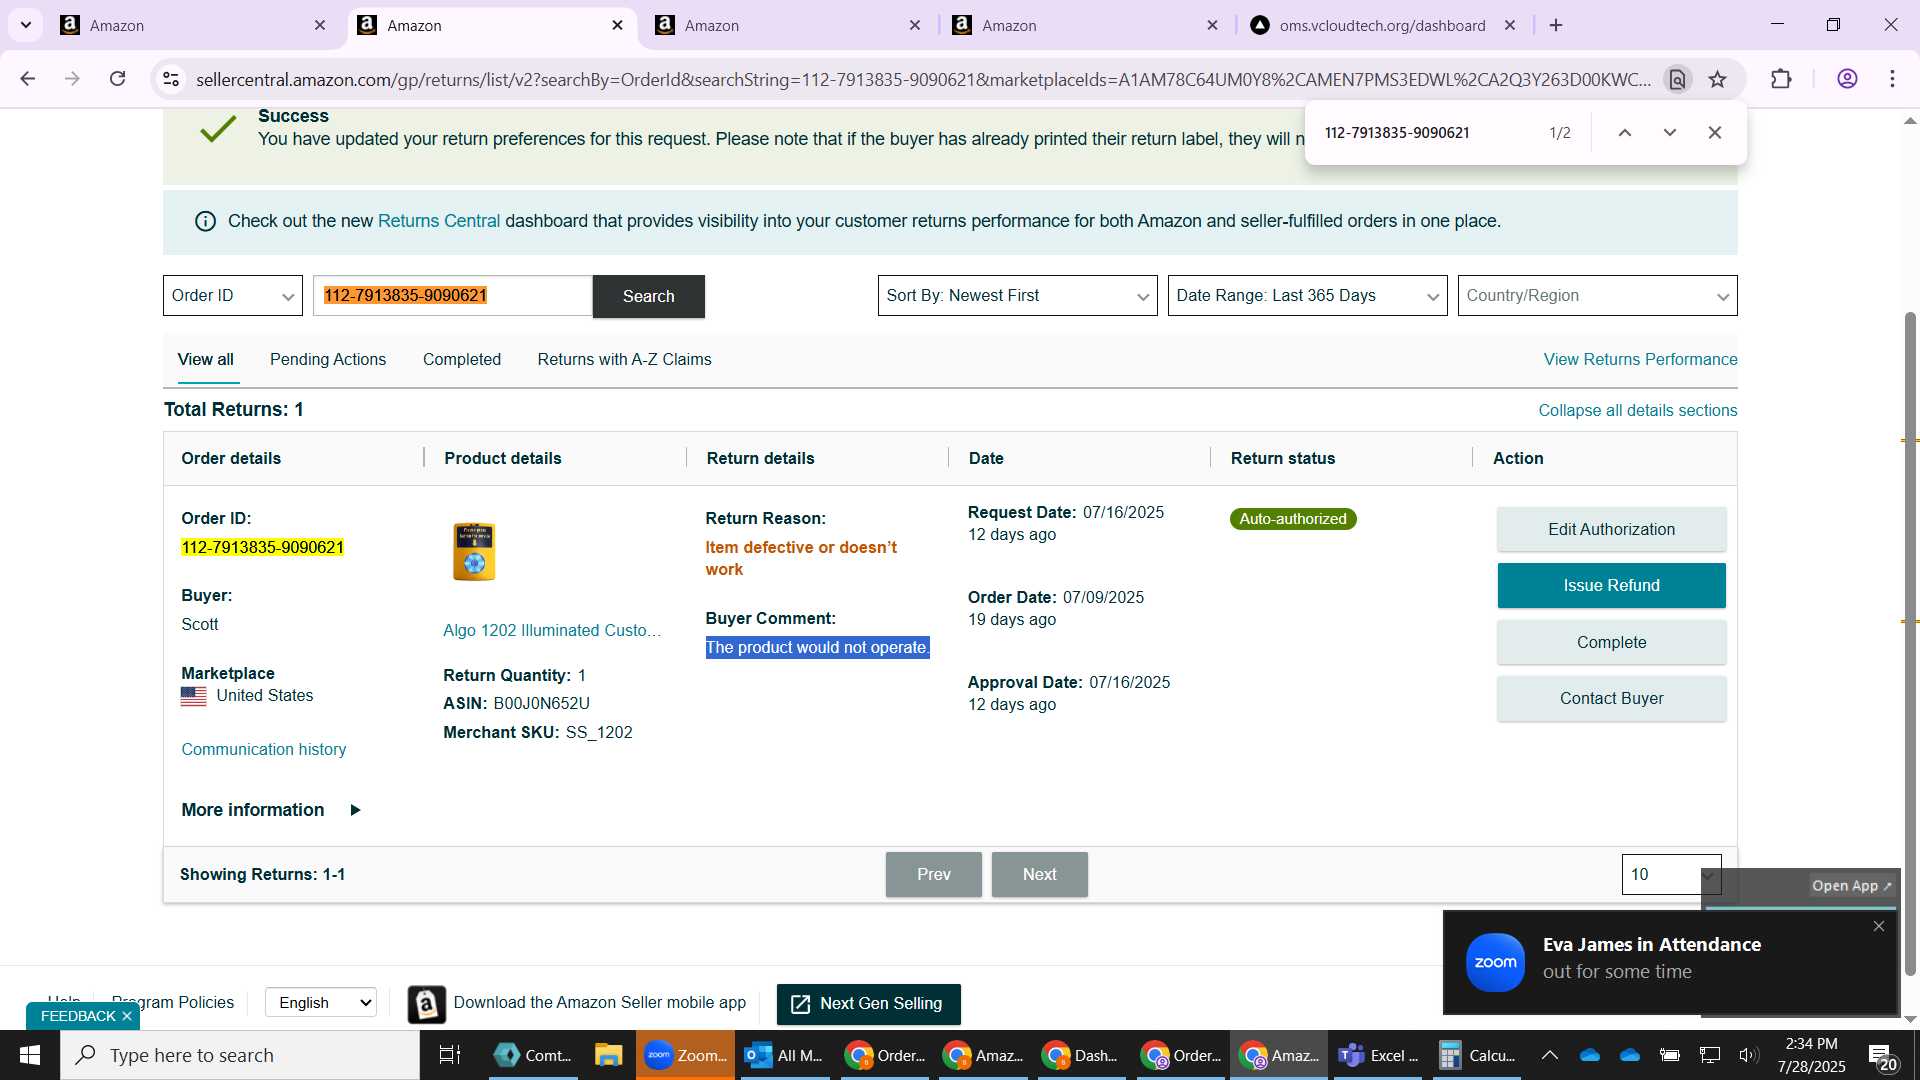This screenshot has height=1080, width=1920.
Task: Click the browser back arrow
Action: pos(28,79)
